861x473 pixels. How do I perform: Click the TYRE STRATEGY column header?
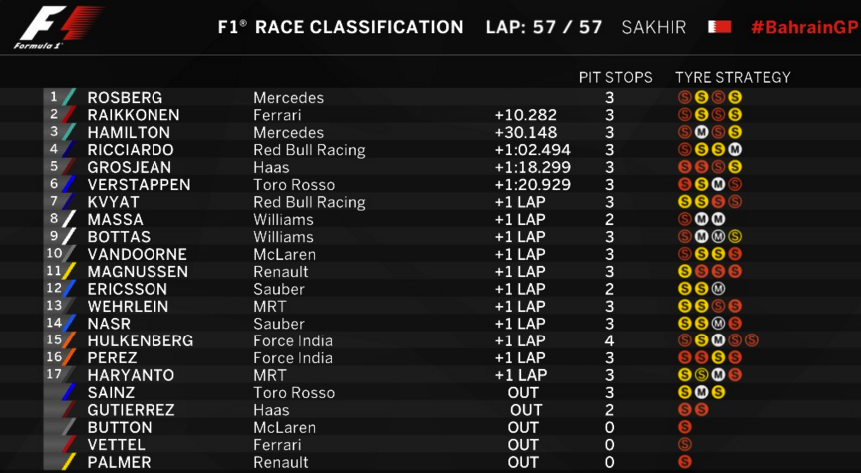(x=733, y=77)
